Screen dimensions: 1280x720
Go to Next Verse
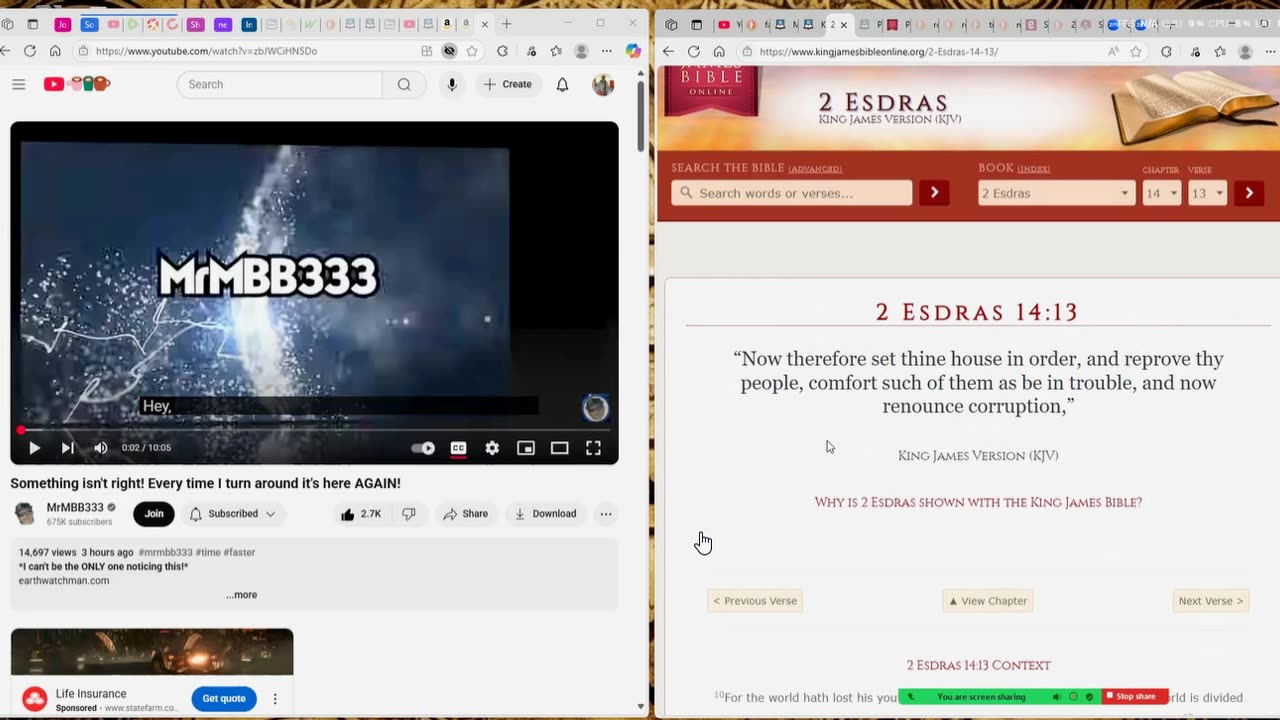(x=1211, y=601)
